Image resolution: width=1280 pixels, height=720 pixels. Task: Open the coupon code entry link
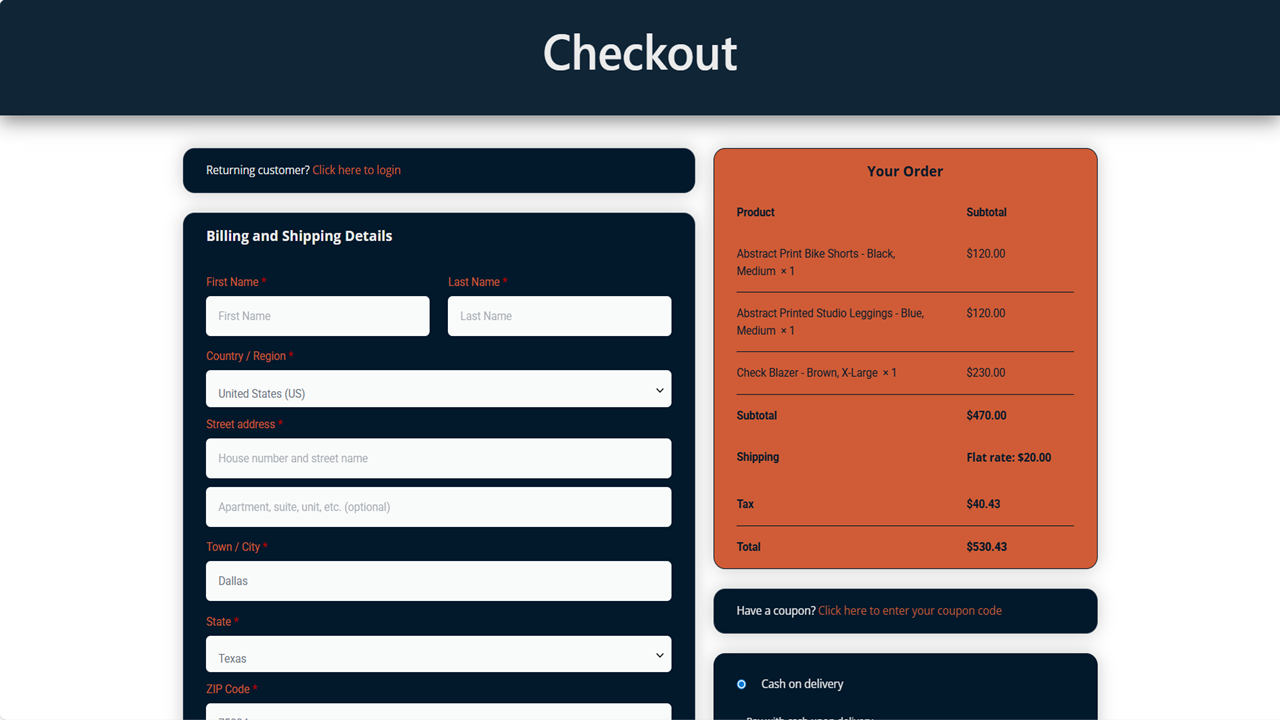point(909,611)
